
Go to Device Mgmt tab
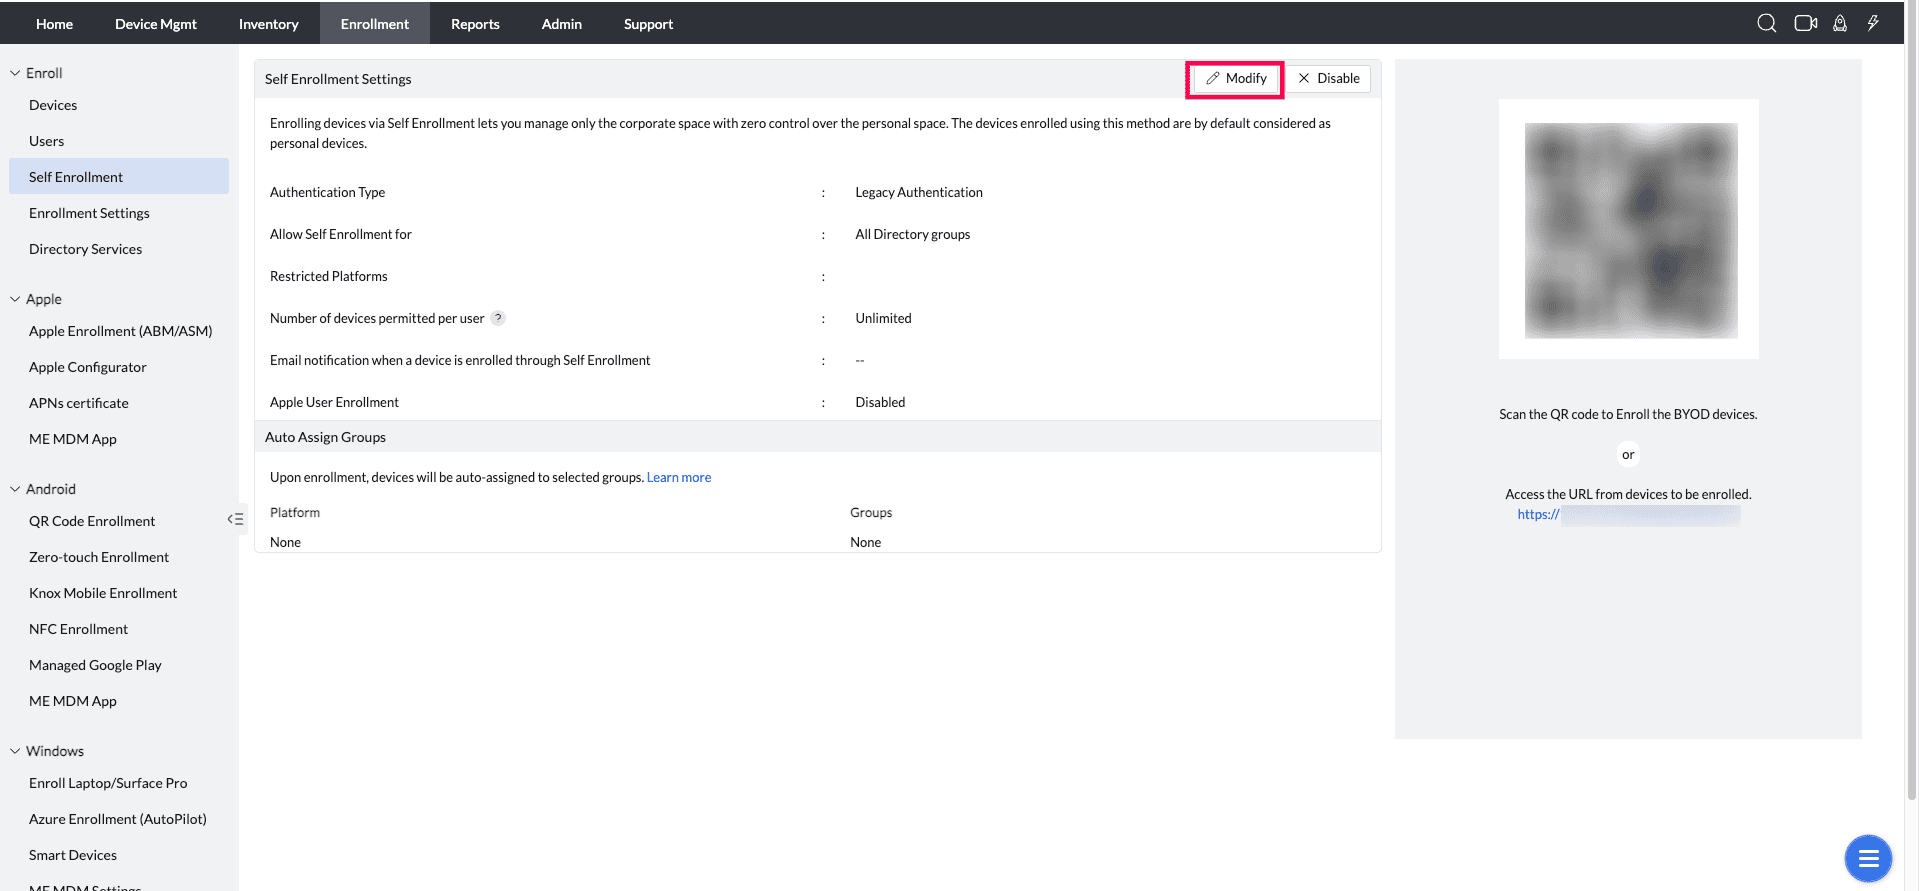pyautogui.click(x=155, y=24)
